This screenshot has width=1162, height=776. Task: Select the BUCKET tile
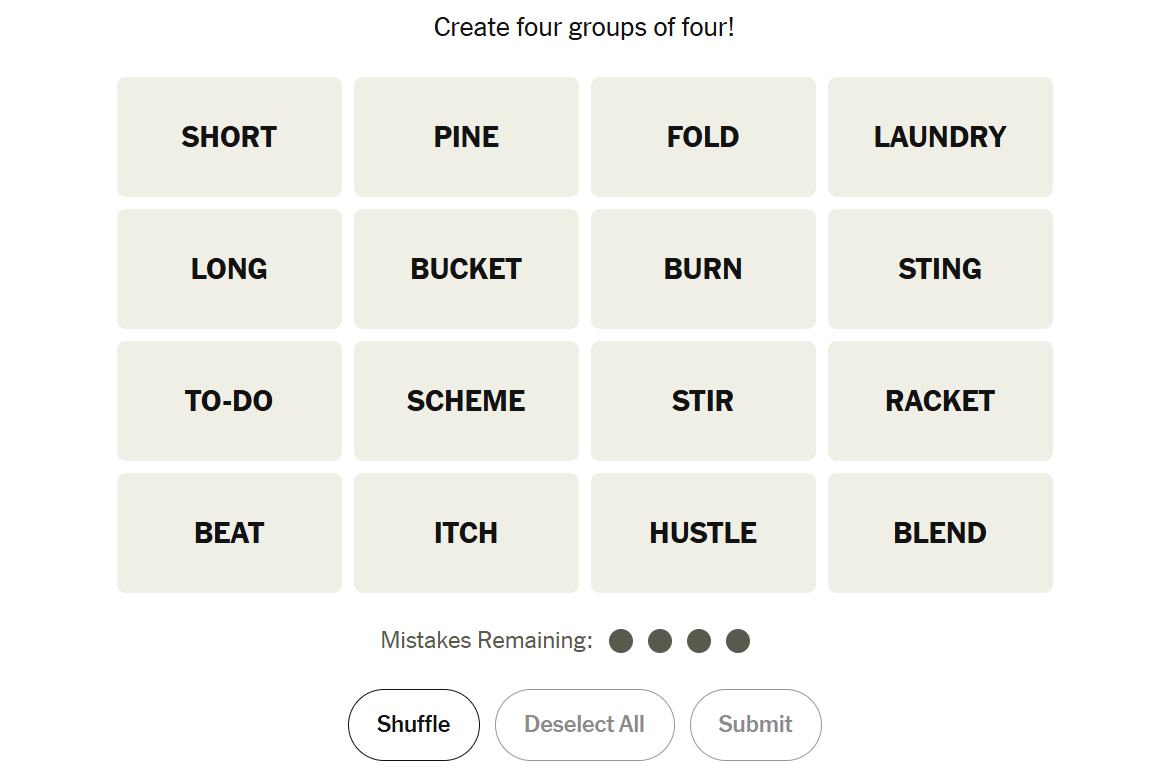tap(466, 269)
